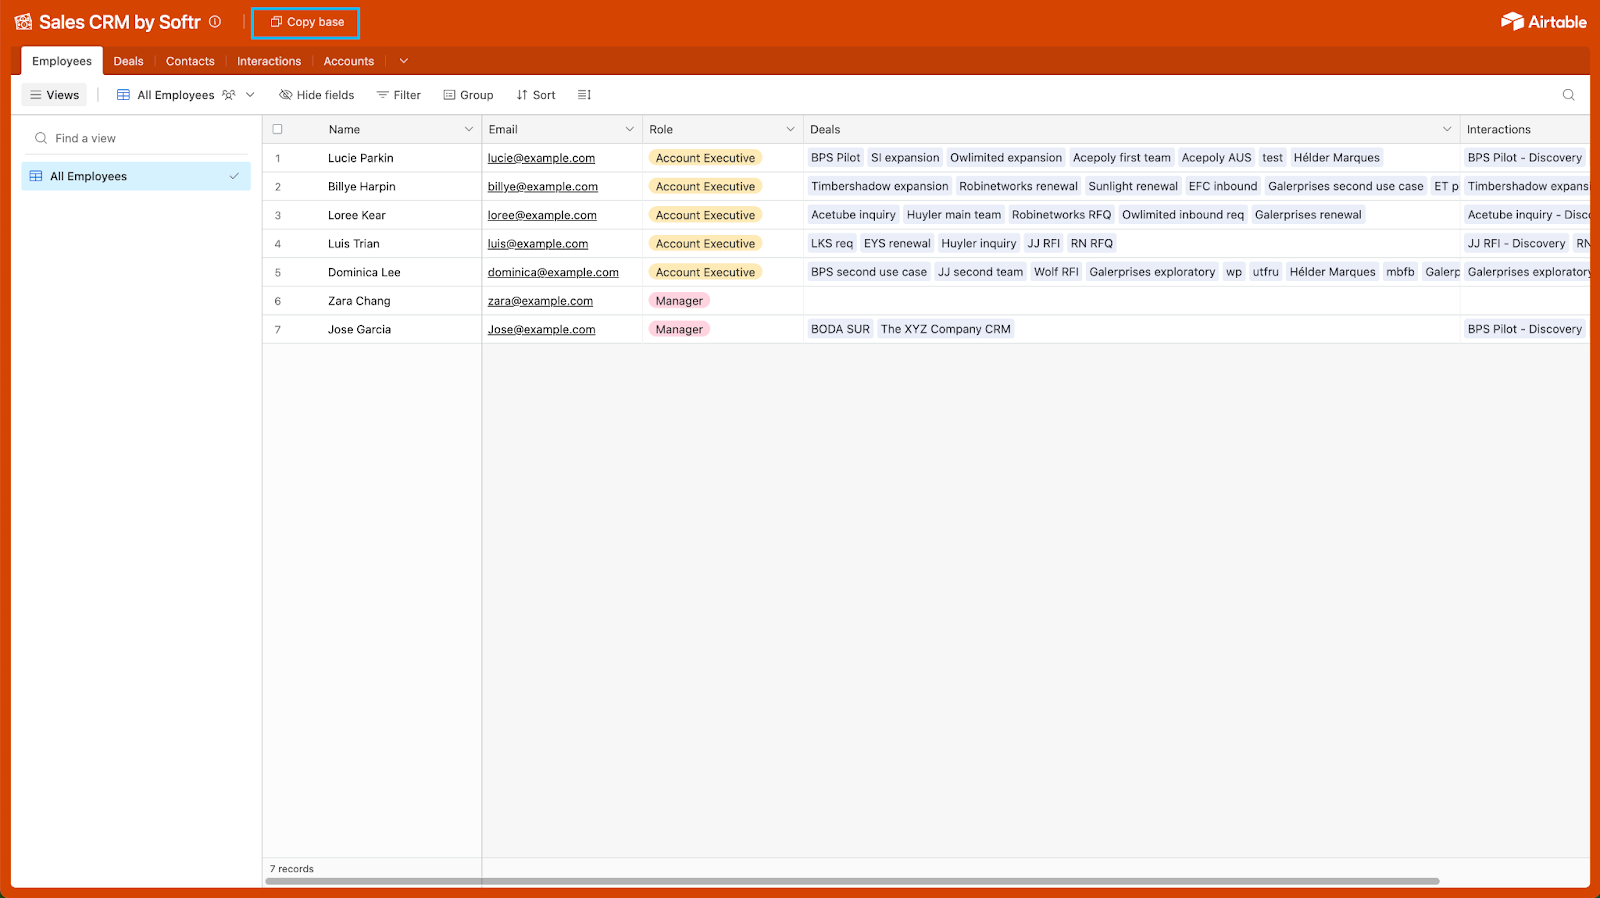
Task: Click the row height icon
Action: [x=584, y=95]
